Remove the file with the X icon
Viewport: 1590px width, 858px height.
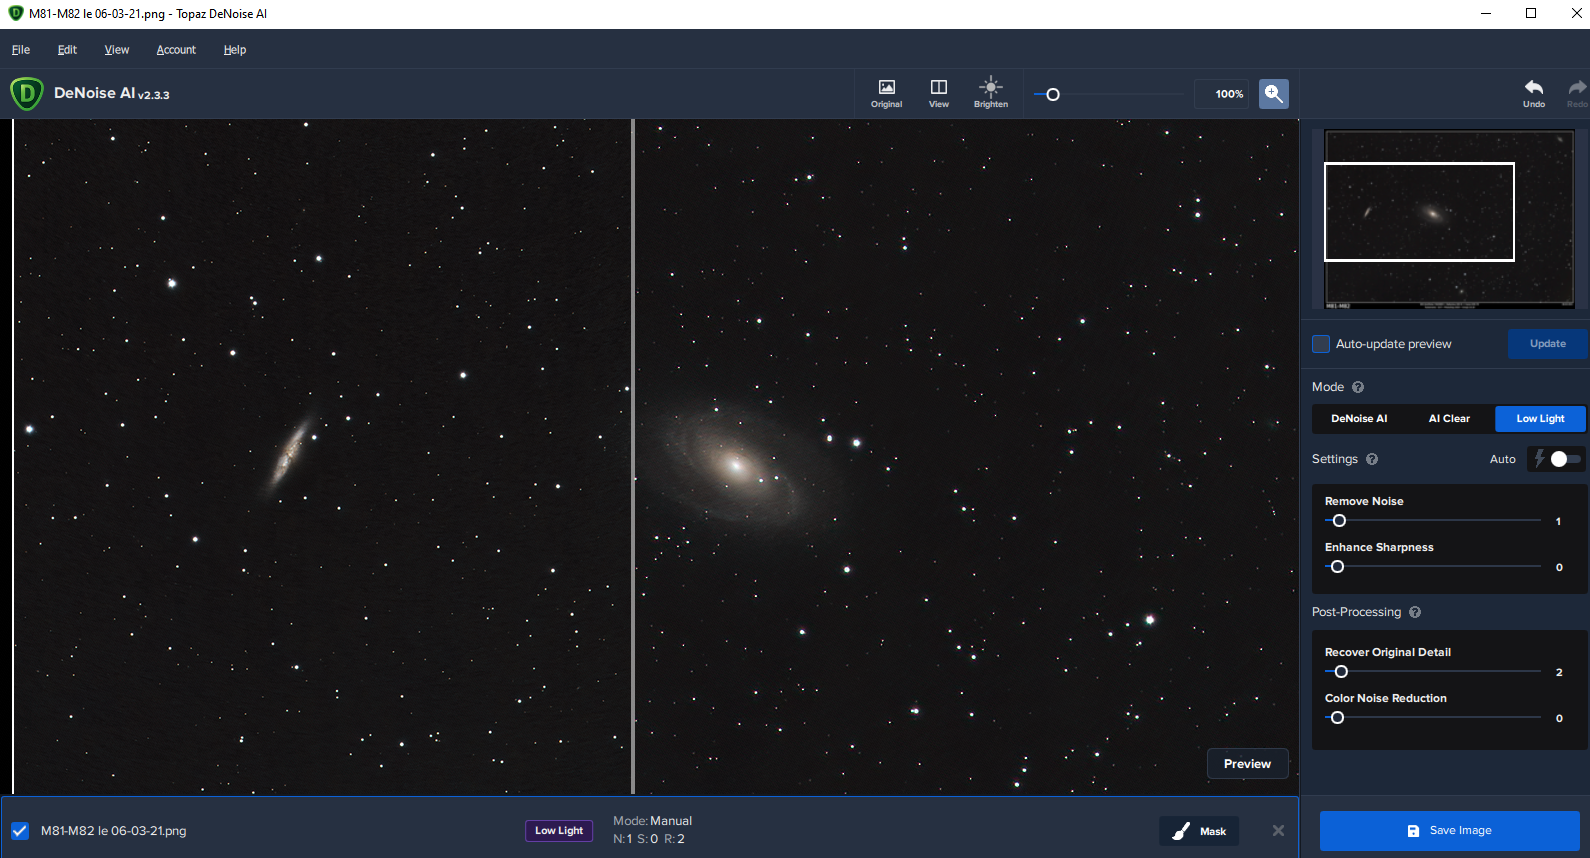1278,831
